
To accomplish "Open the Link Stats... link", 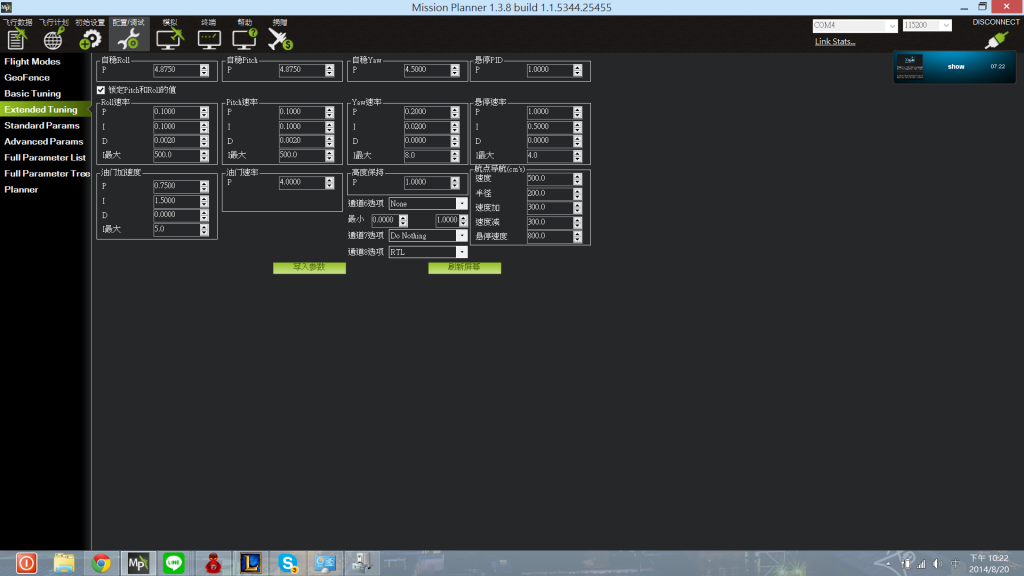I will click(x=835, y=42).
